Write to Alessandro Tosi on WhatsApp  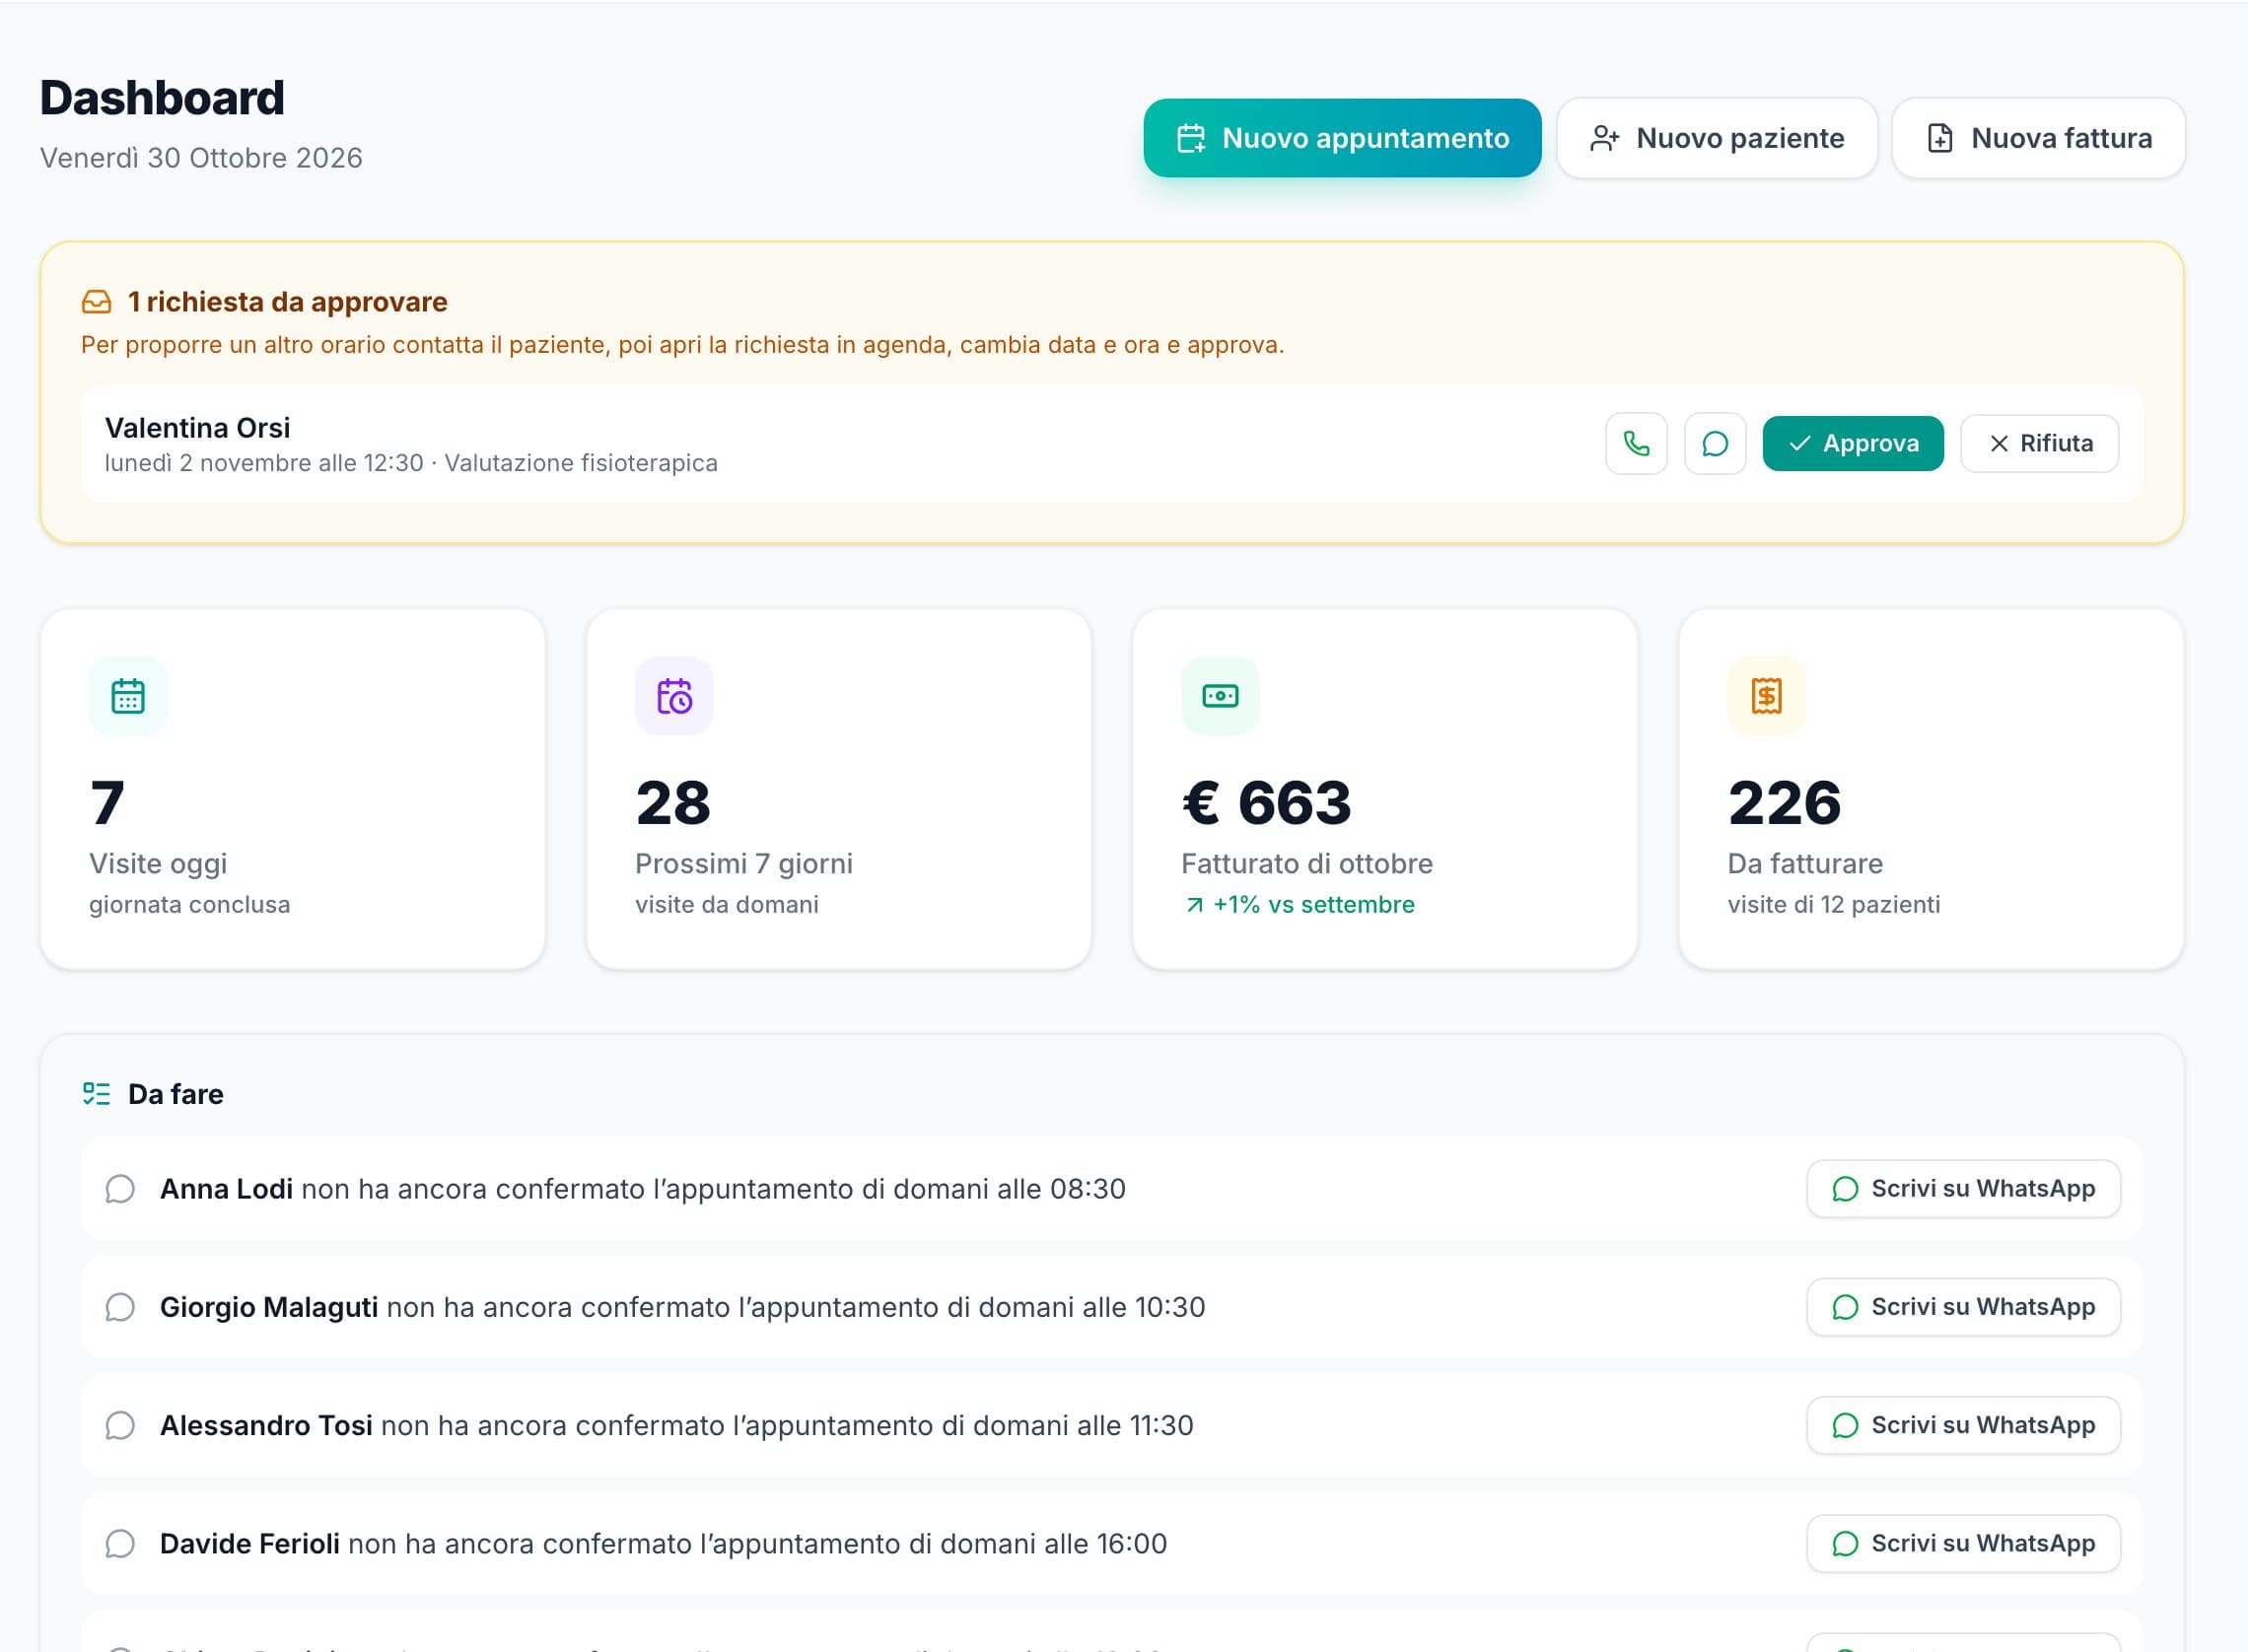[1963, 1425]
